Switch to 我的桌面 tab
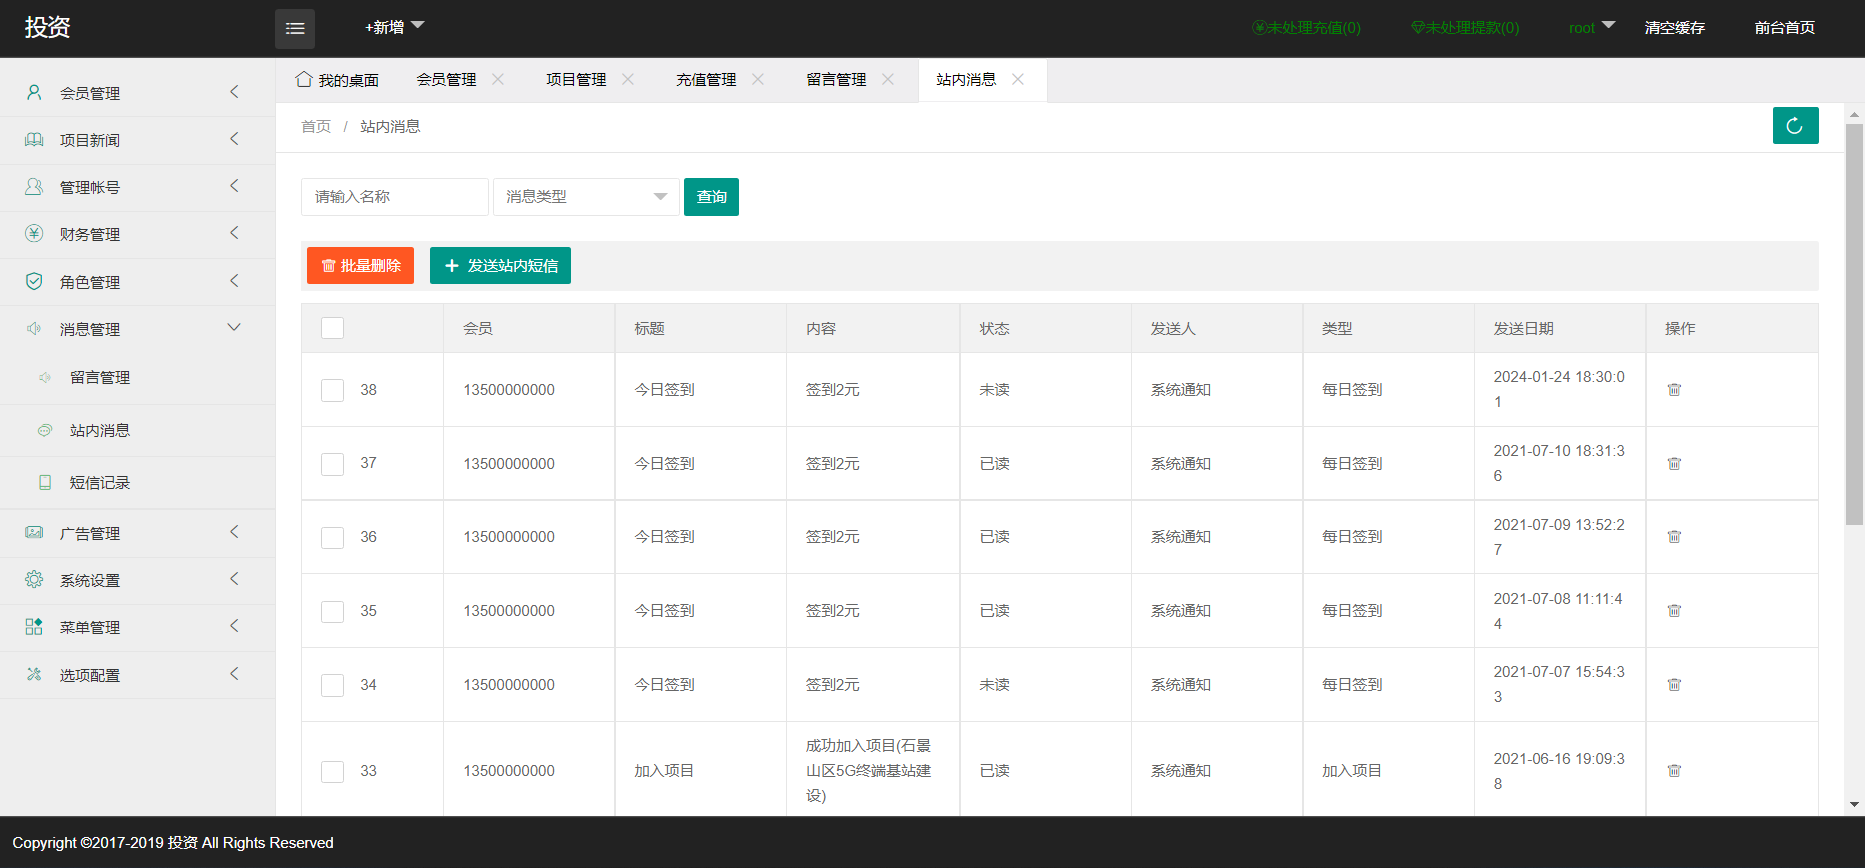The height and width of the screenshot is (868, 1865). tap(338, 80)
